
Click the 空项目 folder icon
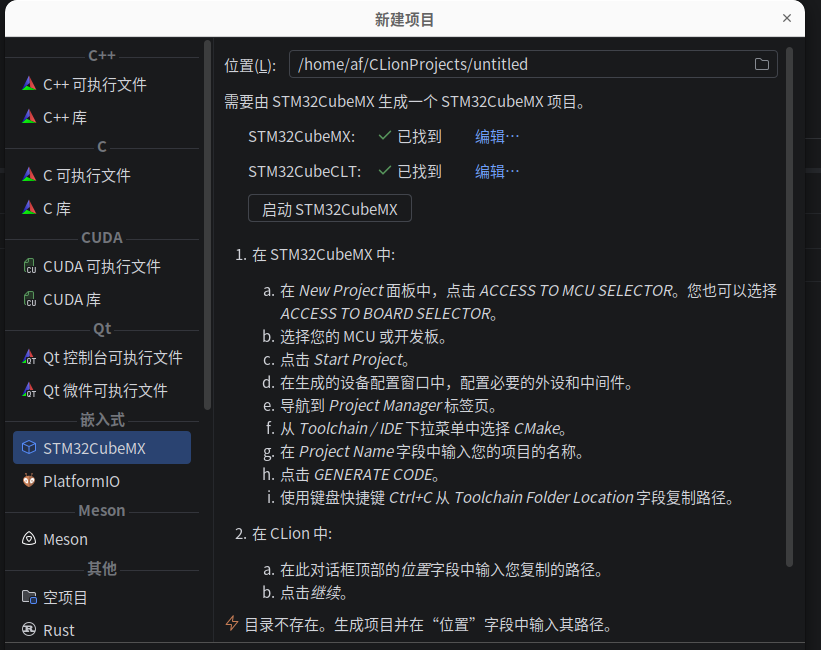pos(29,597)
